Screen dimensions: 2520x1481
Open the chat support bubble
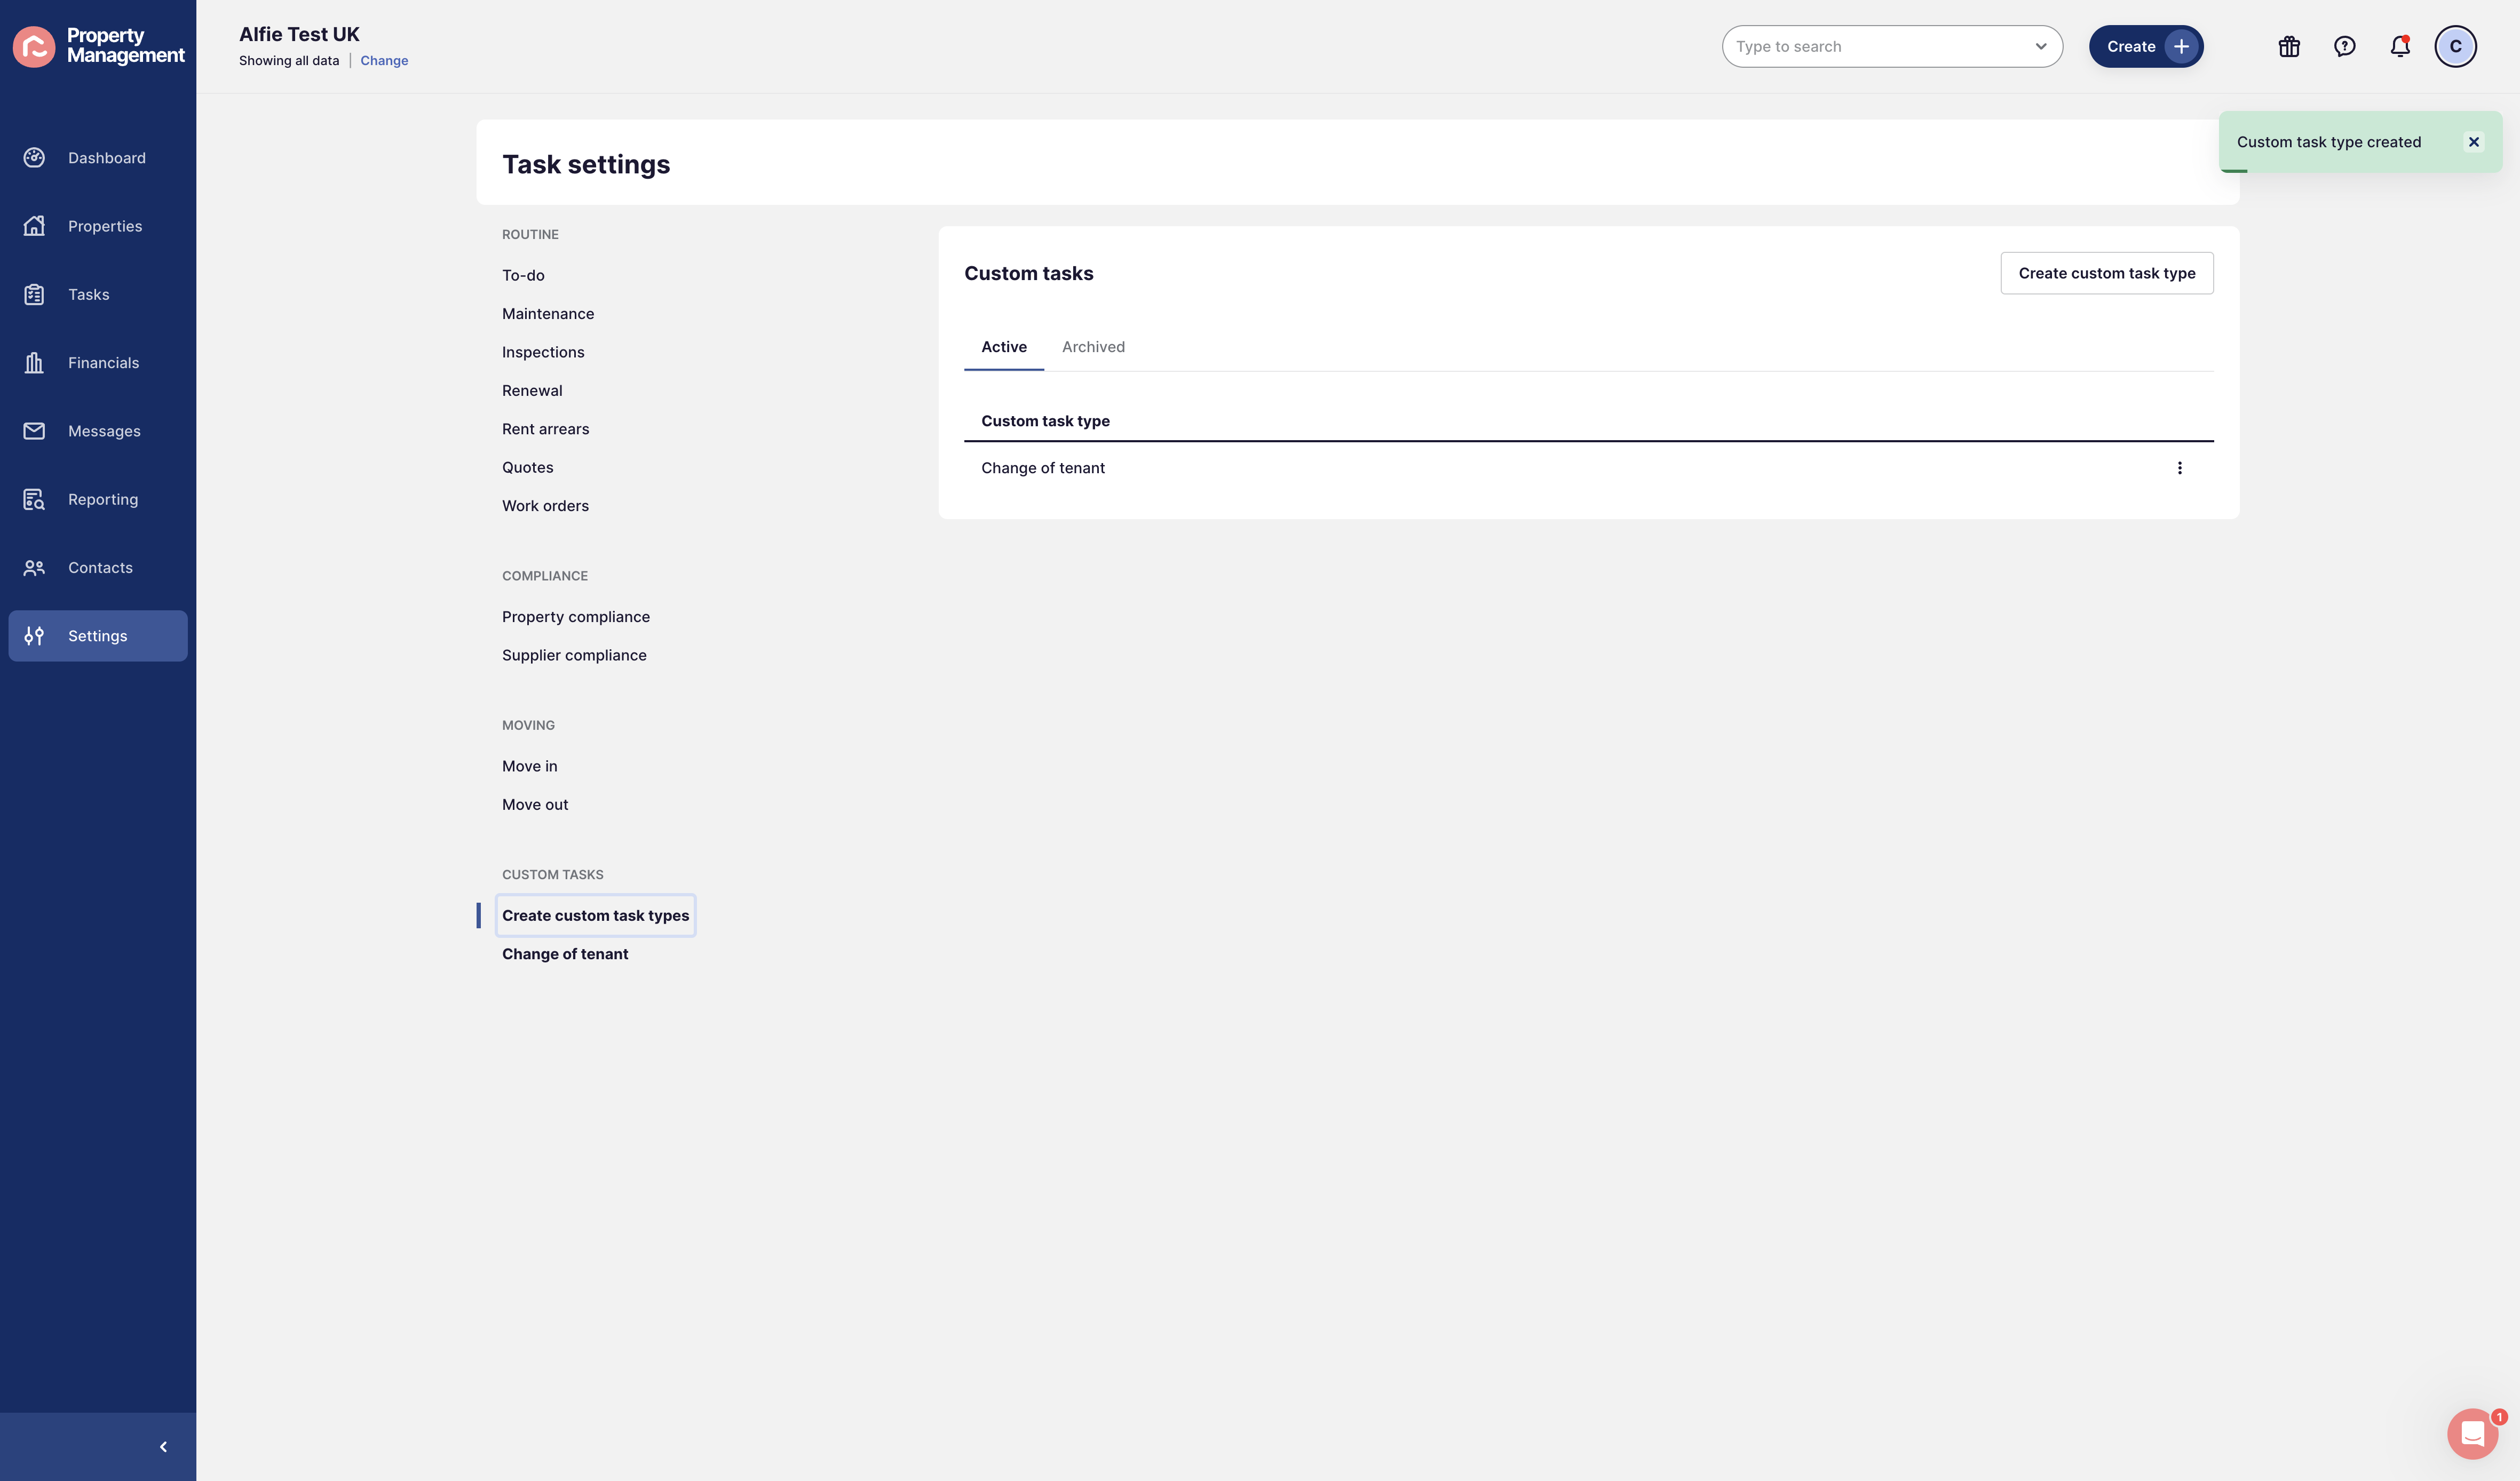[2472, 1433]
